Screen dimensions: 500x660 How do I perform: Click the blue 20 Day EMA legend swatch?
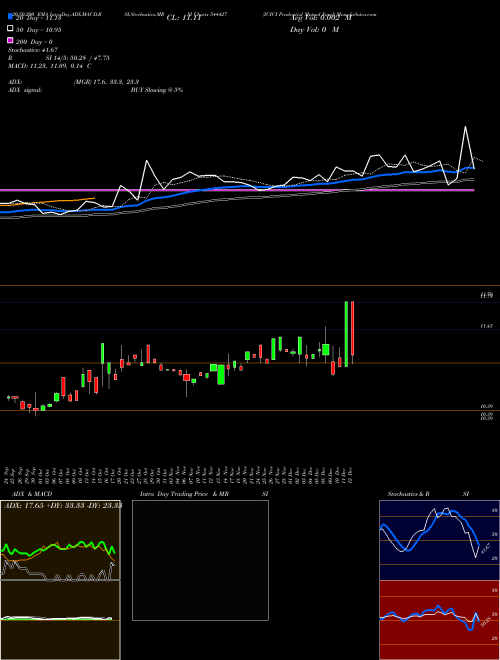[x=10, y=17]
